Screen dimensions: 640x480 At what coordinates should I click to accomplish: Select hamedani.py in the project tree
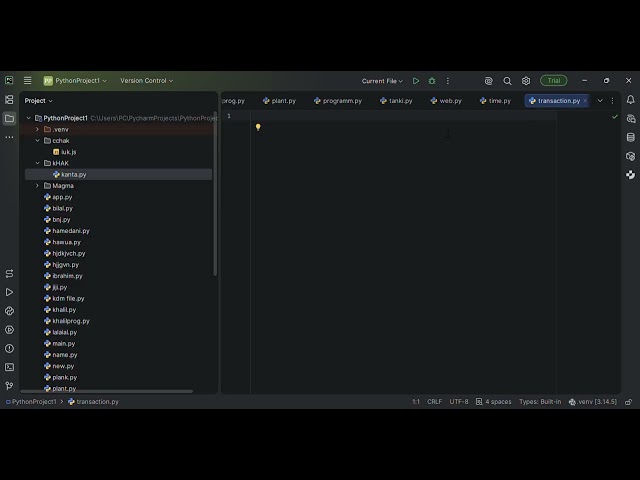[67, 231]
